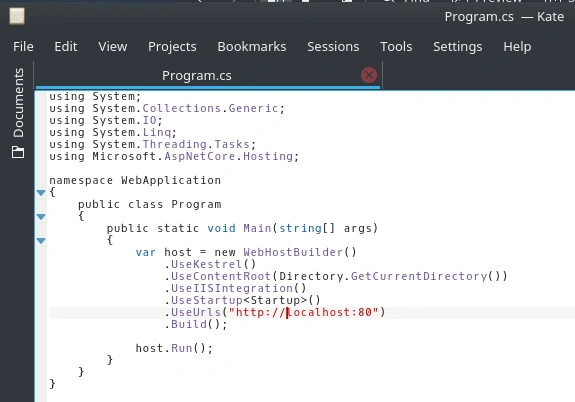This screenshot has height=402, width=575.
Task: Open the Sessions menu
Action: 333,47
